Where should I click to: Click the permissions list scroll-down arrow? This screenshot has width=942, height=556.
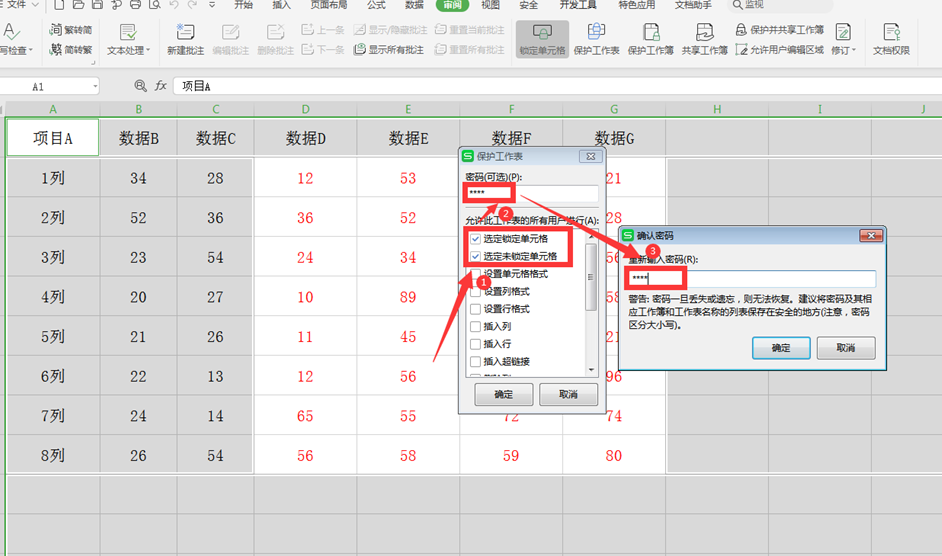[x=591, y=370]
